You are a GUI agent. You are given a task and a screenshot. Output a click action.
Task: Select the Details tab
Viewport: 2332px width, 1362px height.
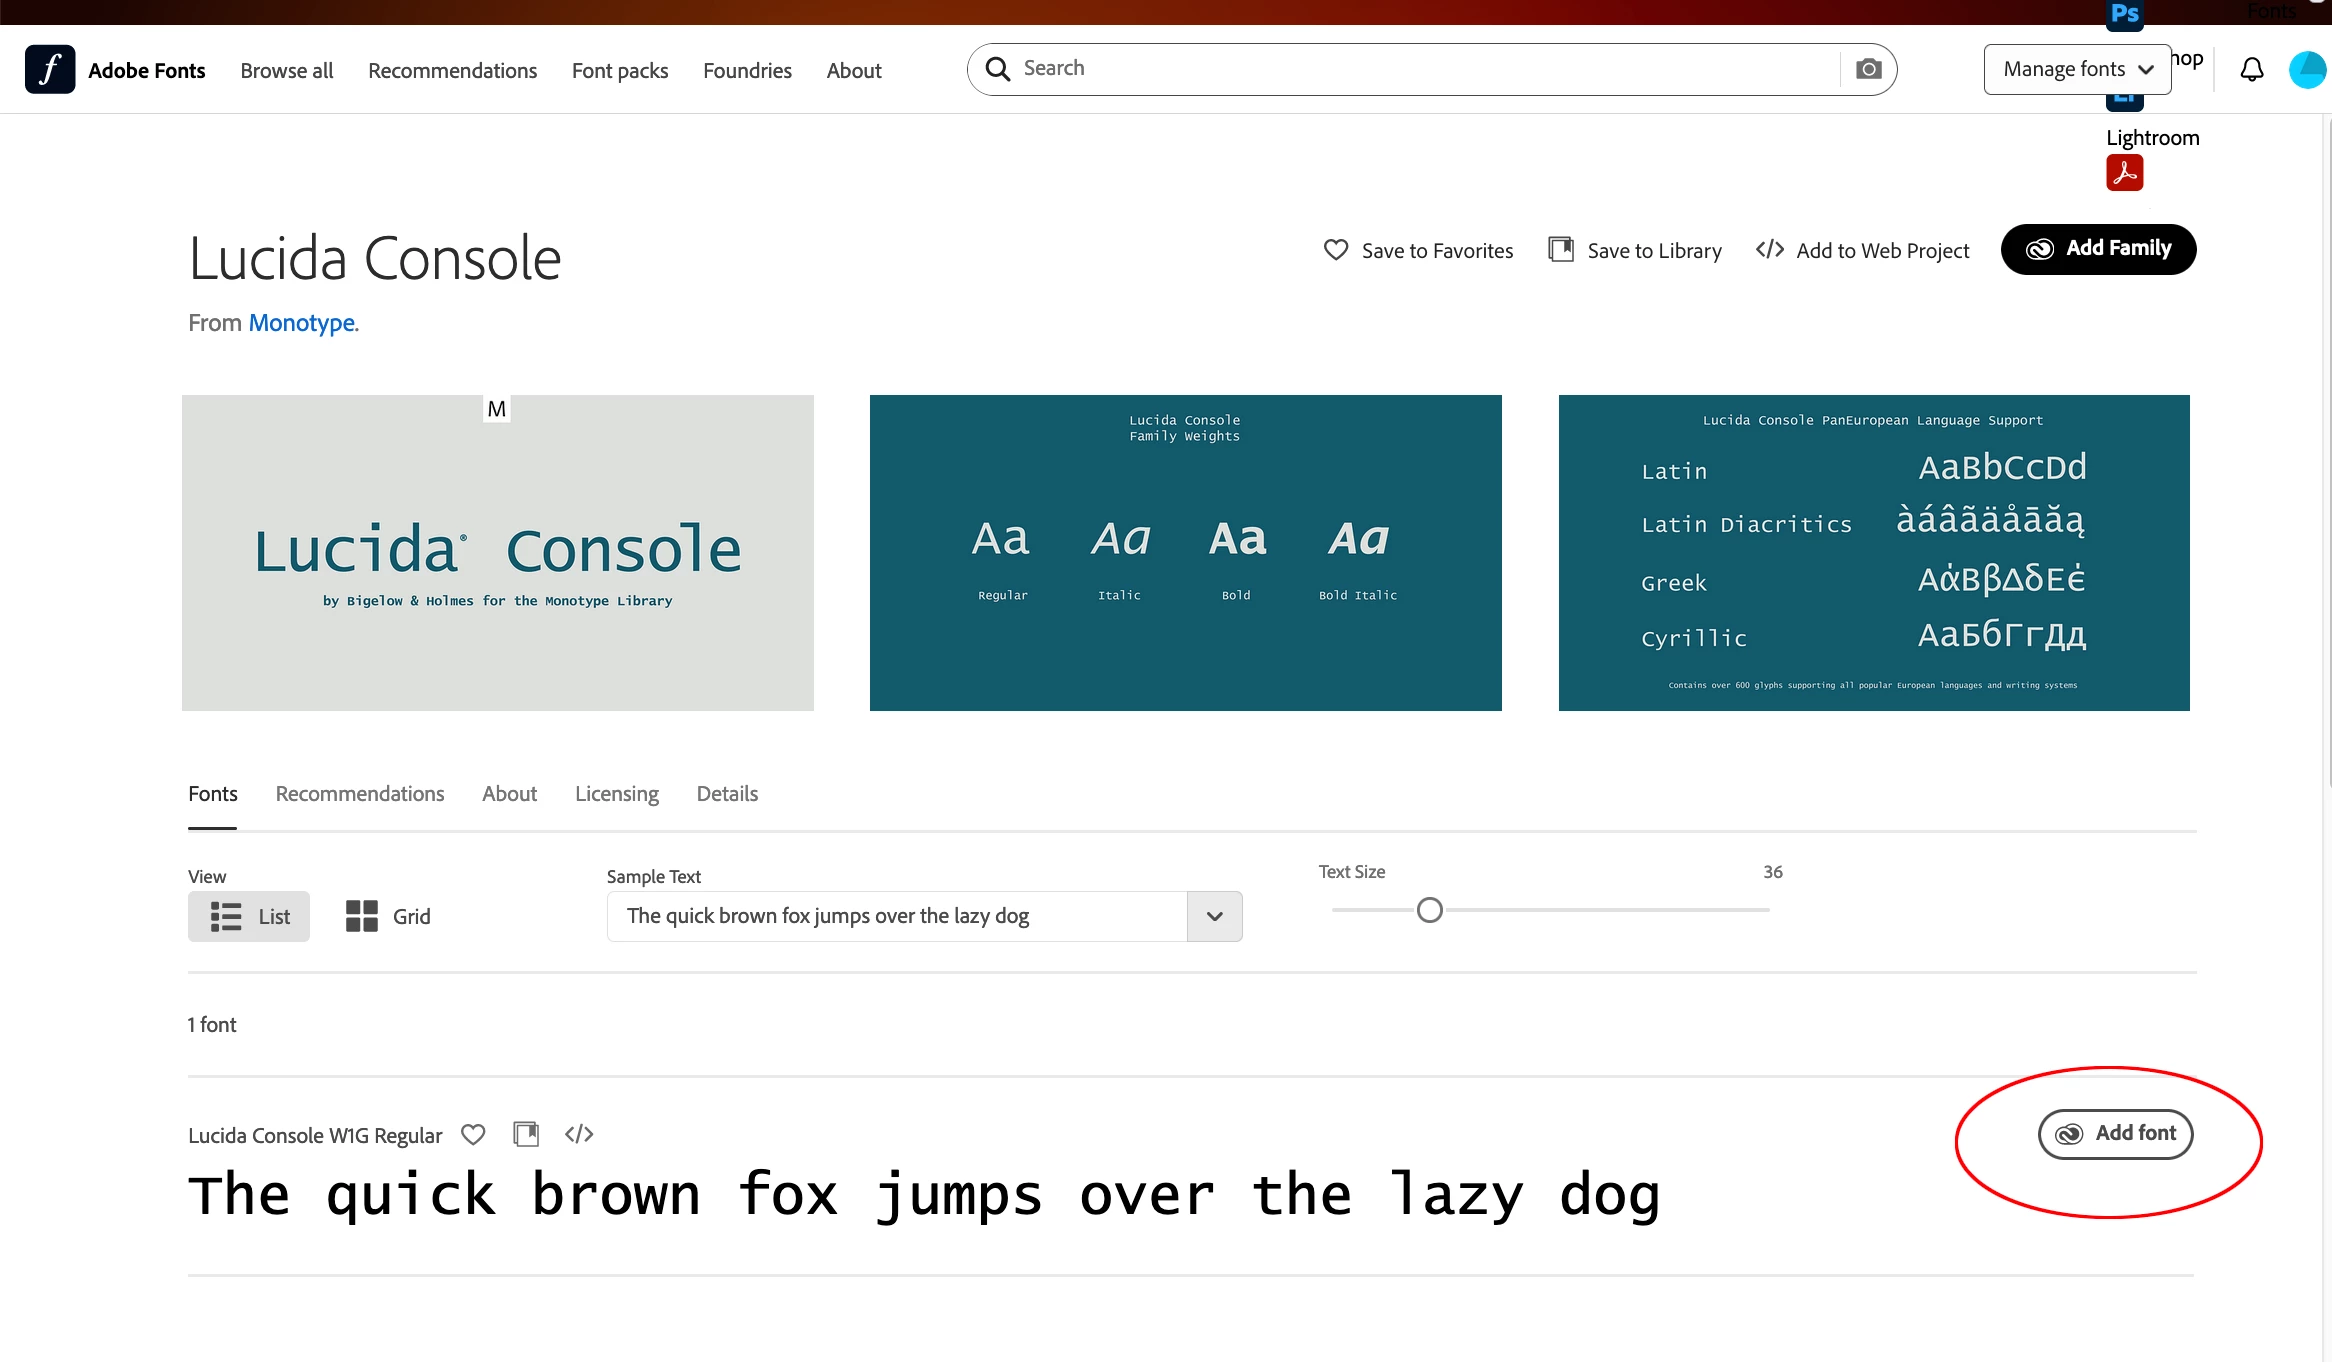728,794
